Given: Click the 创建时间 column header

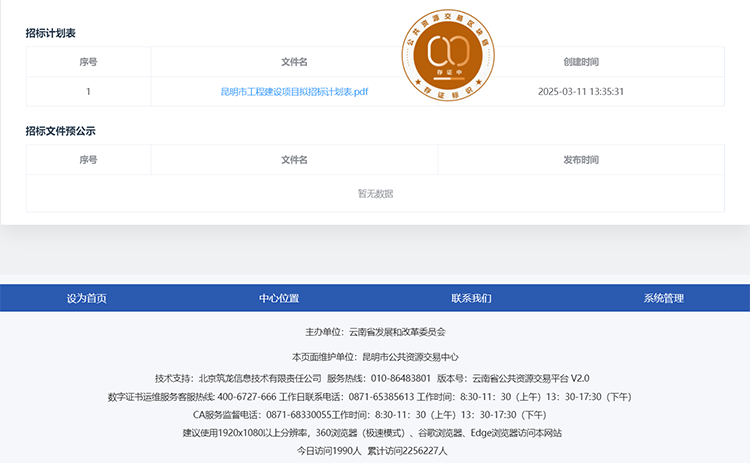Looking at the screenshot, I should 581,62.
